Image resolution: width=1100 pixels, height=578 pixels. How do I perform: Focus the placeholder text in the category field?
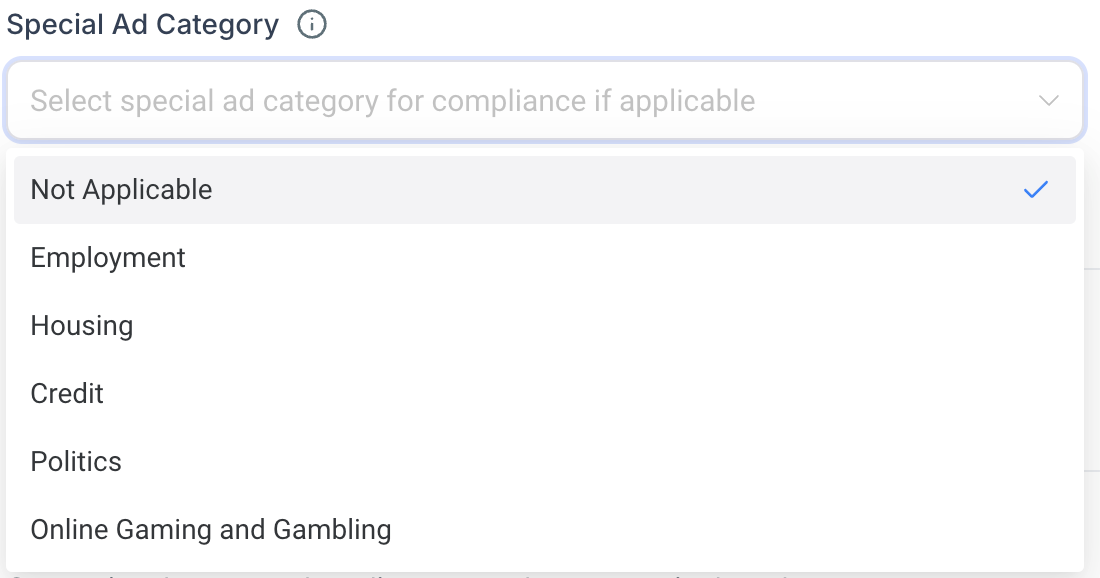click(x=393, y=101)
